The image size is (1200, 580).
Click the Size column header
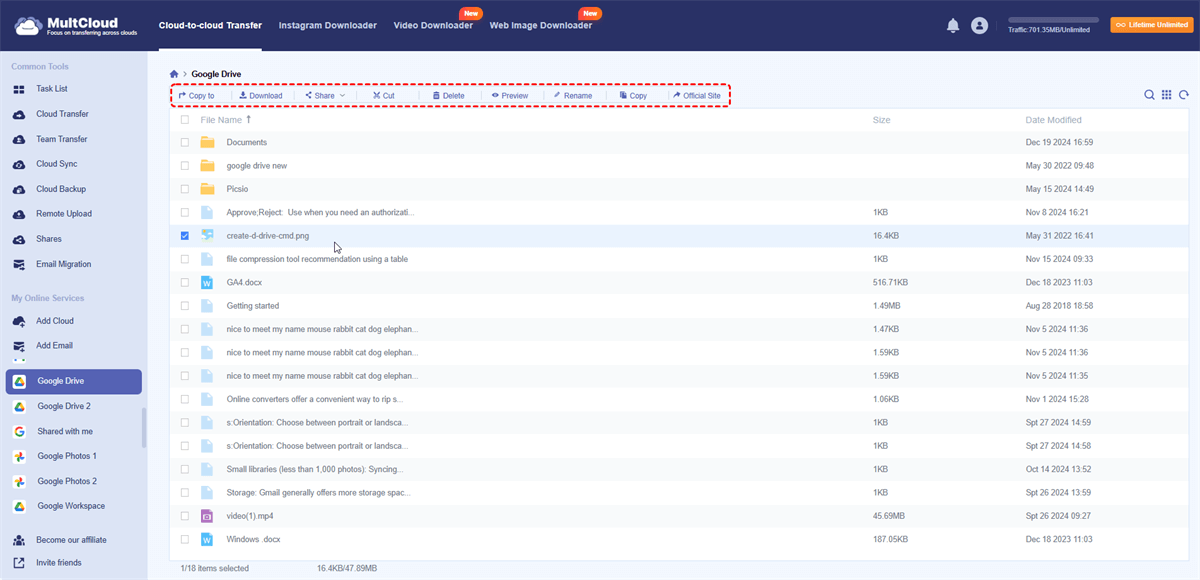coord(881,120)
